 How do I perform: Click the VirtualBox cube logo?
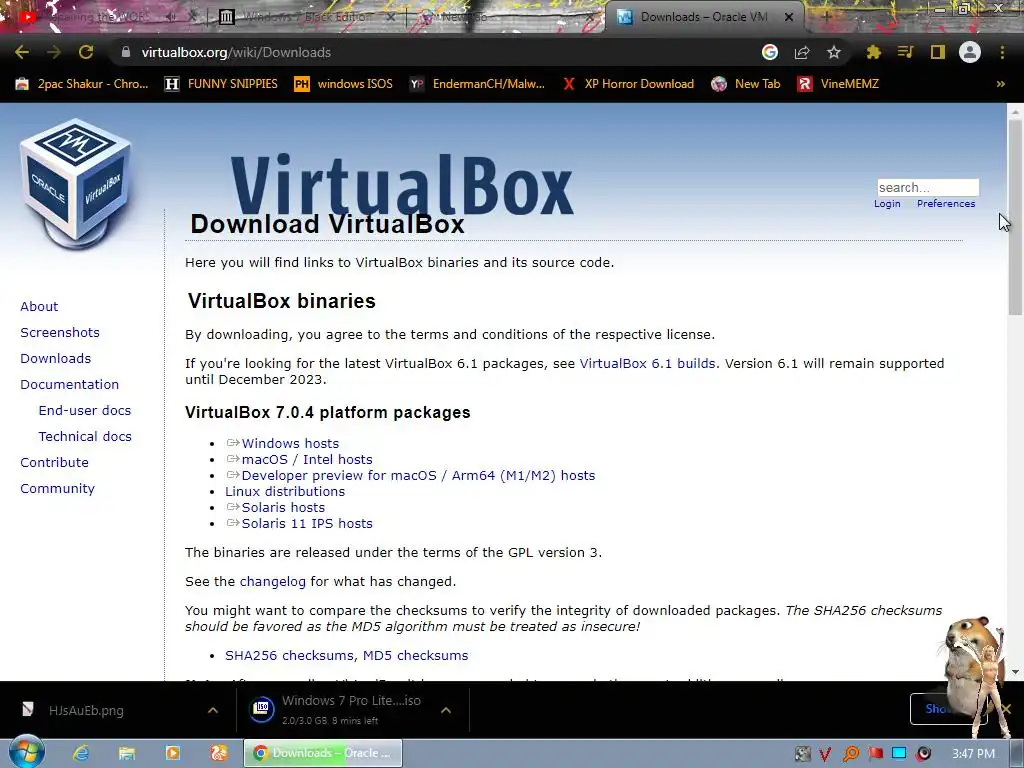click(76, 184)
